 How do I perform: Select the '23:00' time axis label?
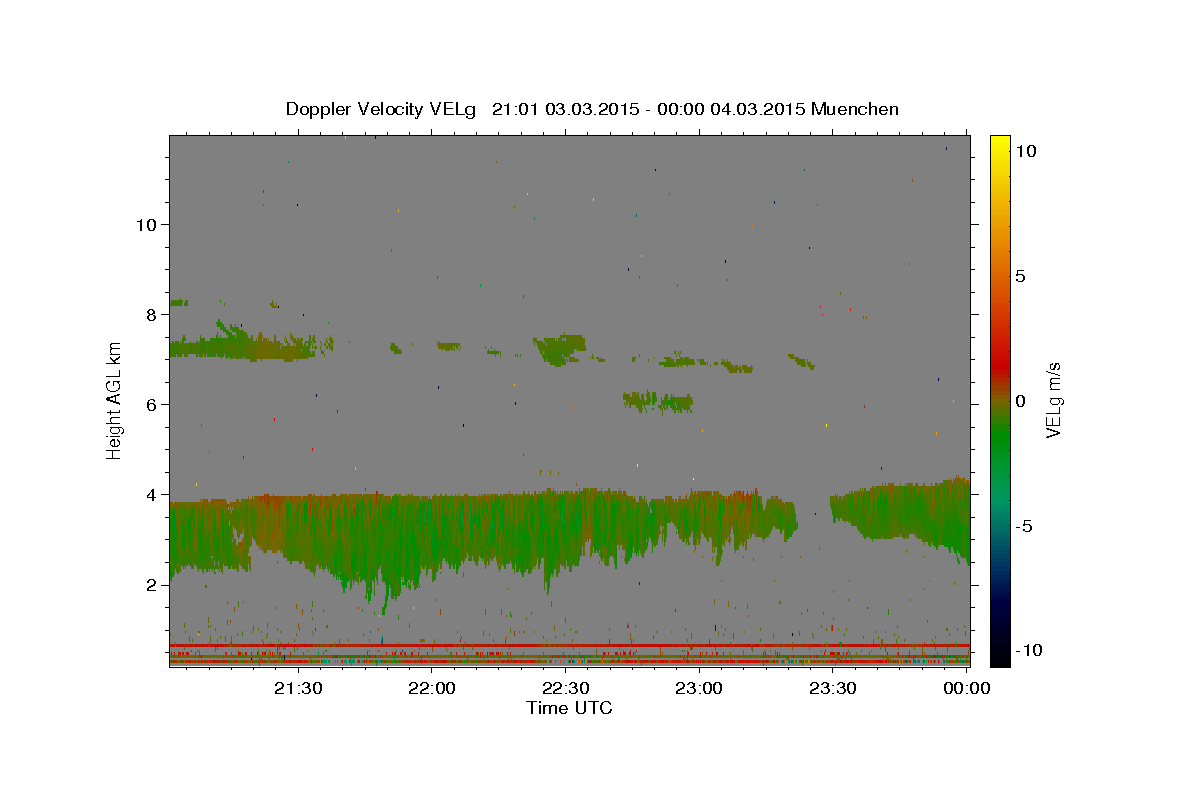click(700, 688)
